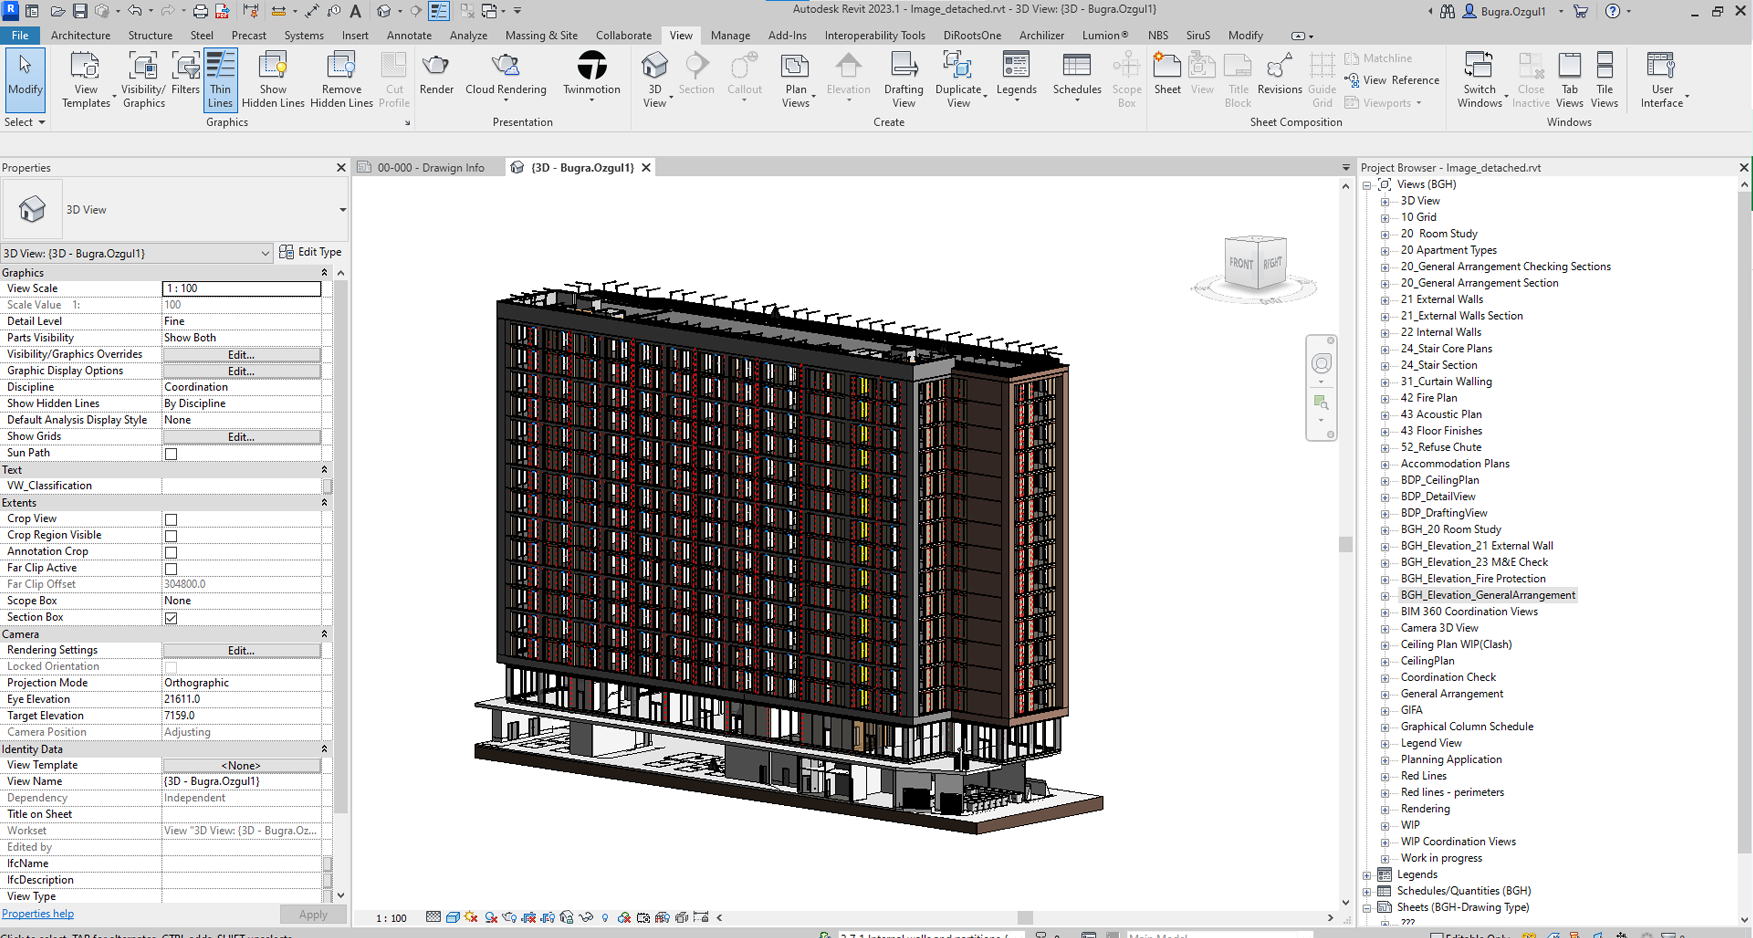Click the ViewCube in the 3D view
The image size is (1753, 938).
tap(1254, 263)
